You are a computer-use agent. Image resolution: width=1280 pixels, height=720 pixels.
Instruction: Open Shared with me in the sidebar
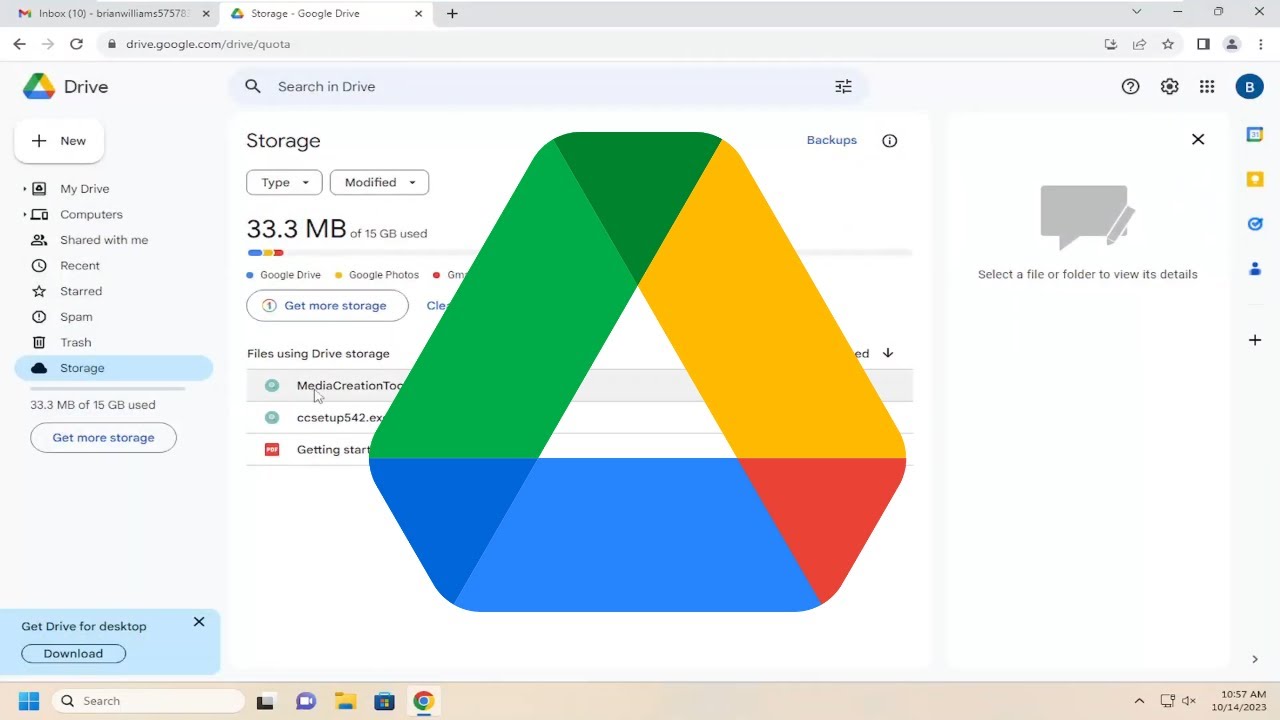pos(103,240)
